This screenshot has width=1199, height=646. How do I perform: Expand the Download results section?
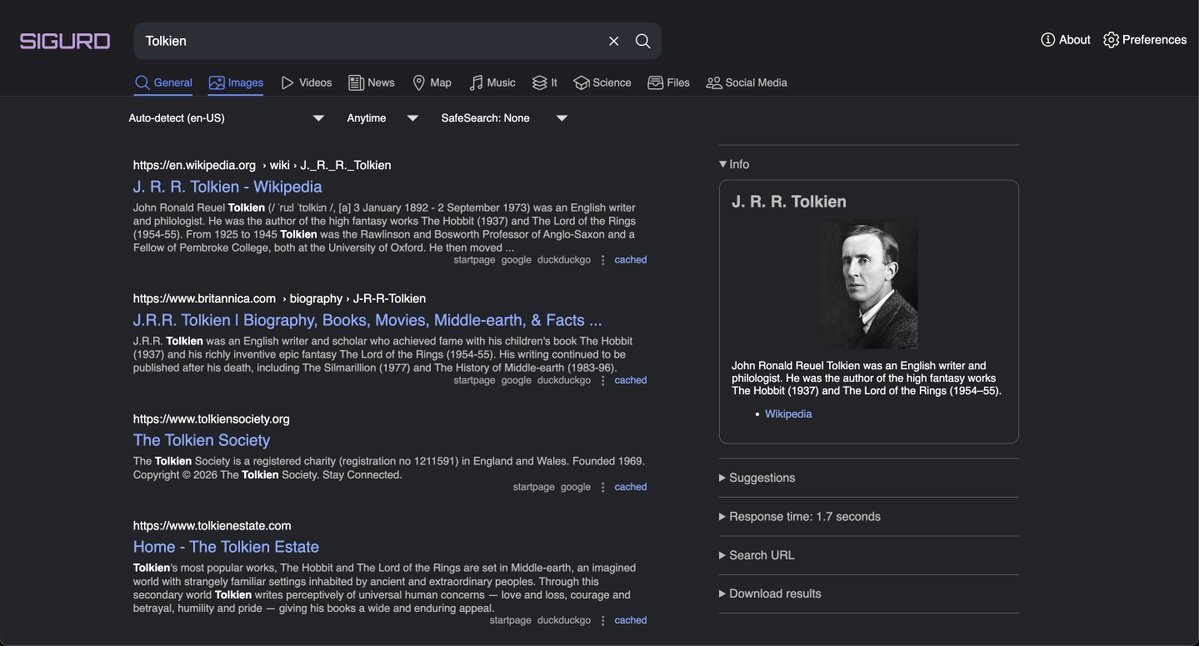(x=770, y=593)
